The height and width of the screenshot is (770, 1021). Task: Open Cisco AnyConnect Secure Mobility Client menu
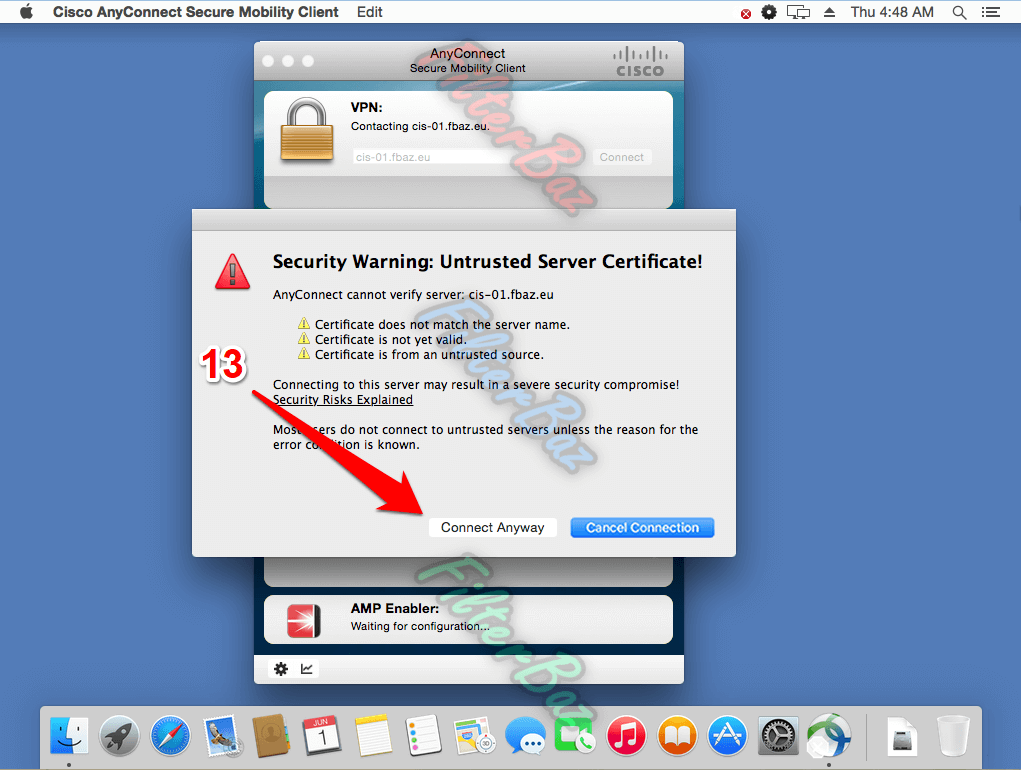195,12
